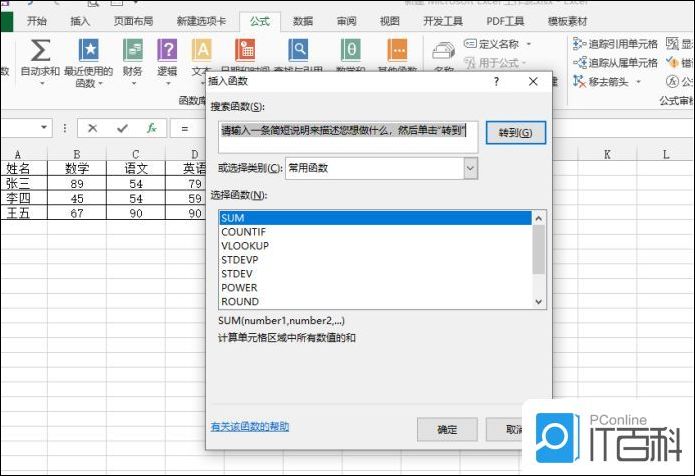Click the 确定 (OK) button
Viewport: 695px width, 476px height.
447,429
